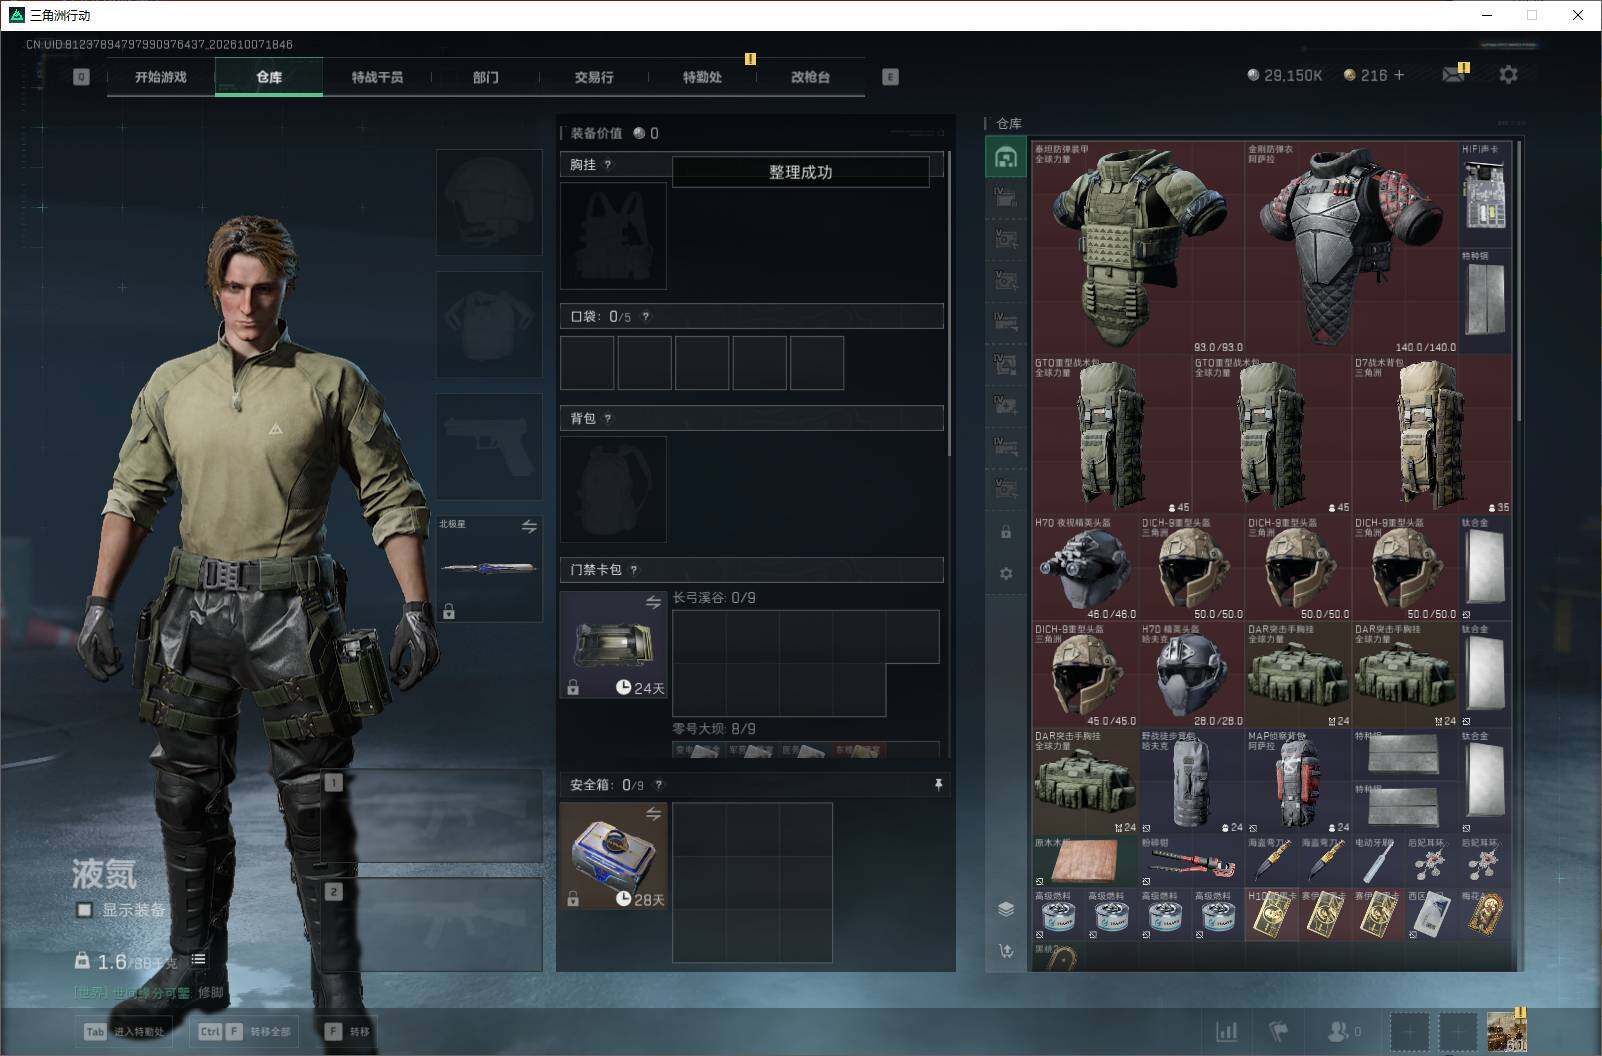Click the player avatar thumbnail bottom right
The height and width of the screenshot is (1056, 1602).
pyautogui.click(x=1506, y=1031)
